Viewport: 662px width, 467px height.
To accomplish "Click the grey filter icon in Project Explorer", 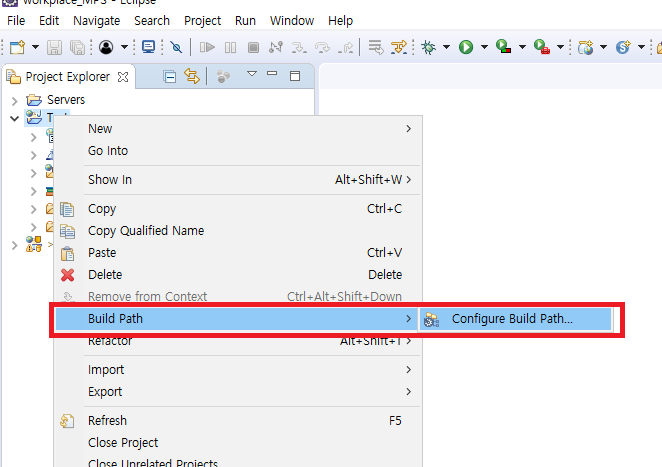I will click(223, 76).
